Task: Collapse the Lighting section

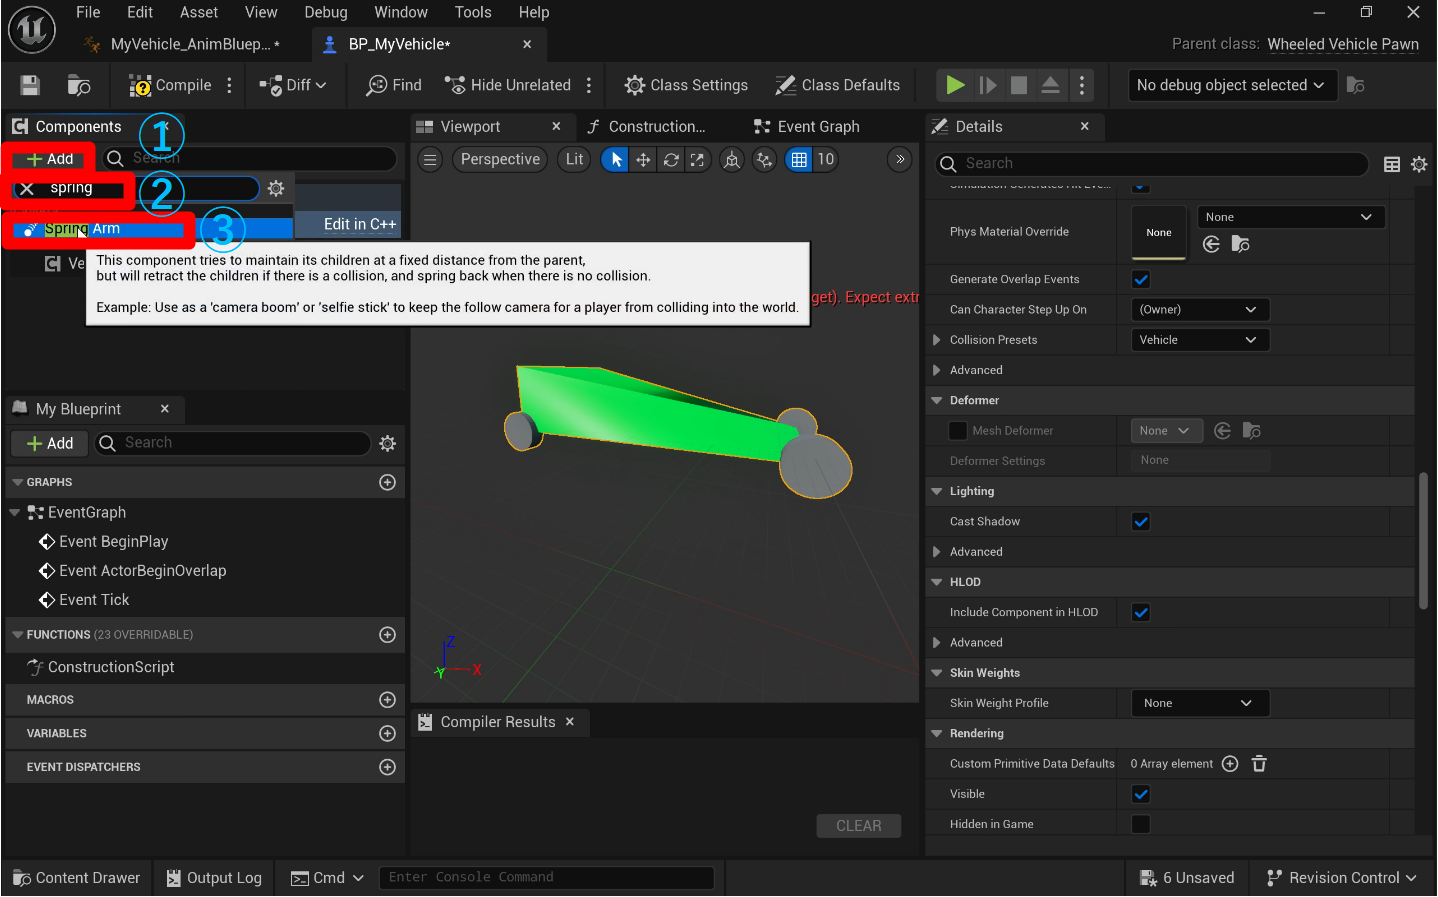Action: (x=937, y=491)
